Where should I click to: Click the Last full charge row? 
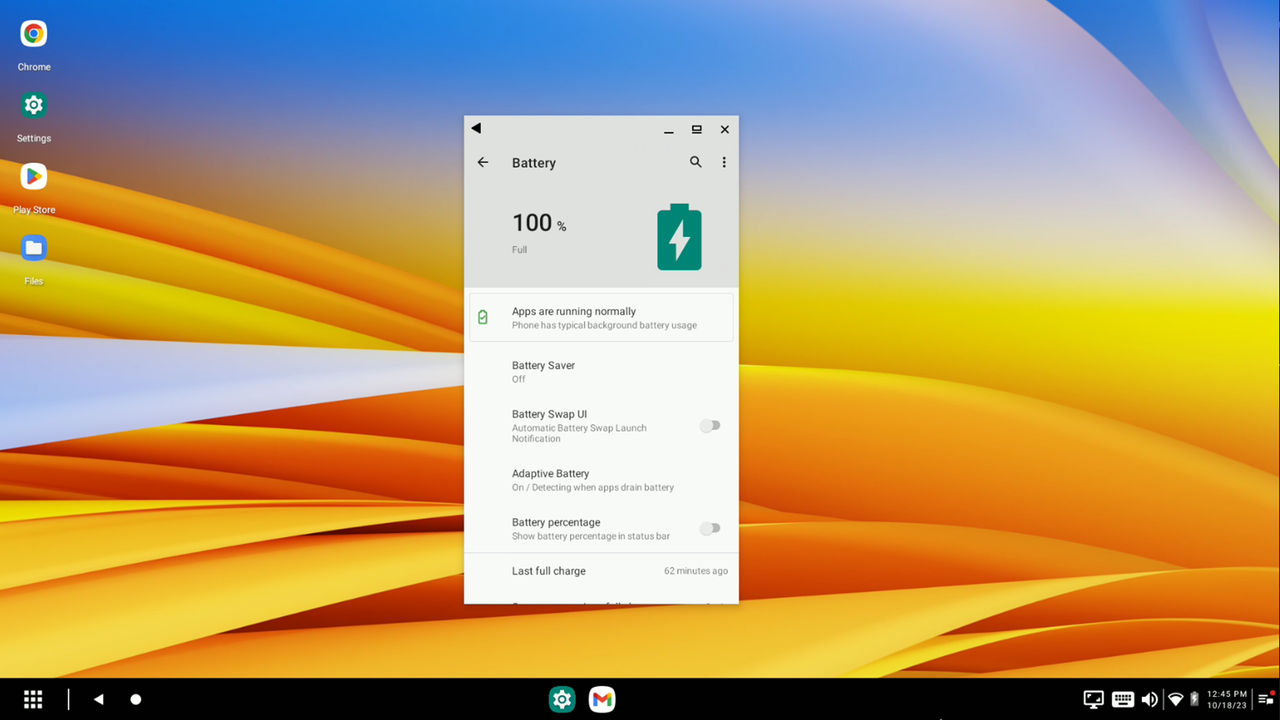pyautogui.click(x=601, y=571)
